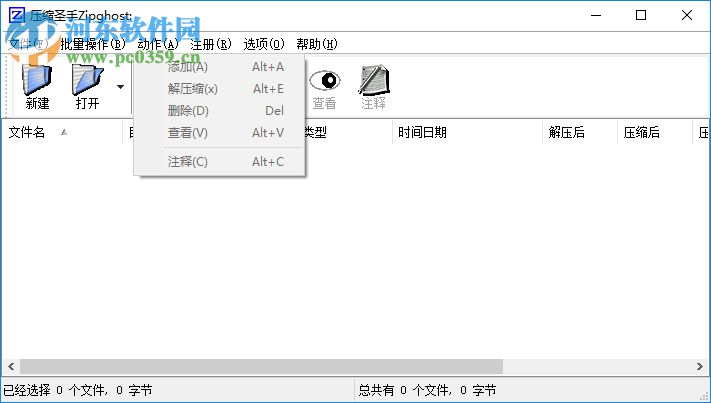Click the 注释 (Comment) notepad toolbar icon
Viewport: 711px width, 403px height.
click(x=373, y=87)
